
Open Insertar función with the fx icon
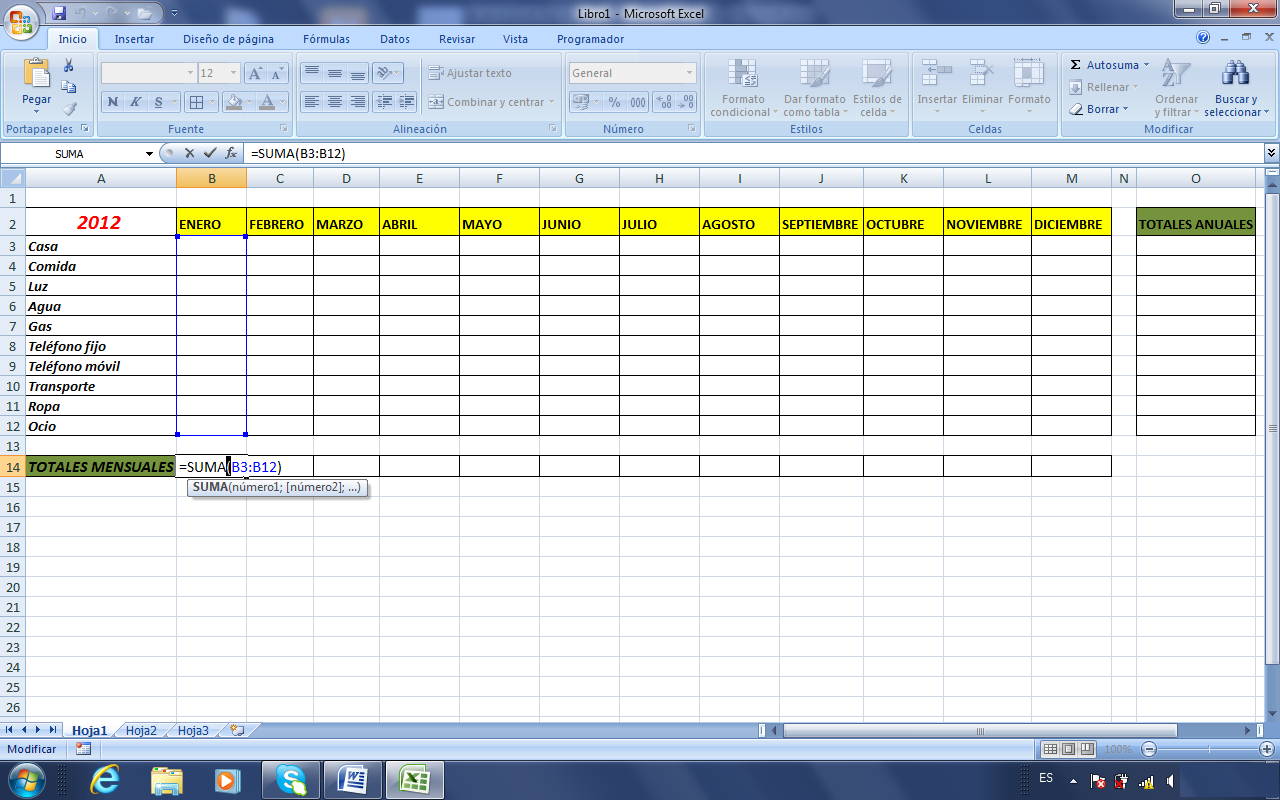pos(232,153)
